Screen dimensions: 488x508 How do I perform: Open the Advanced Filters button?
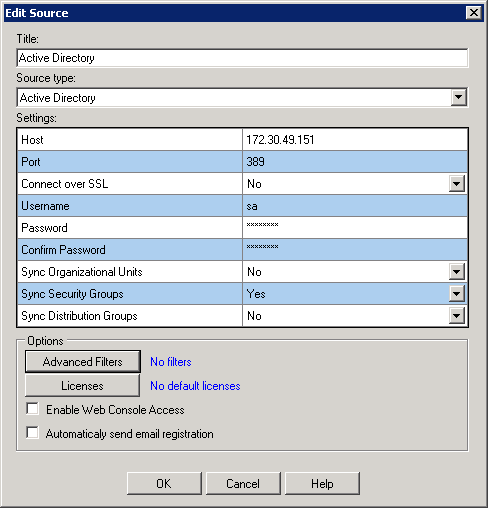[x=83, y=361]
